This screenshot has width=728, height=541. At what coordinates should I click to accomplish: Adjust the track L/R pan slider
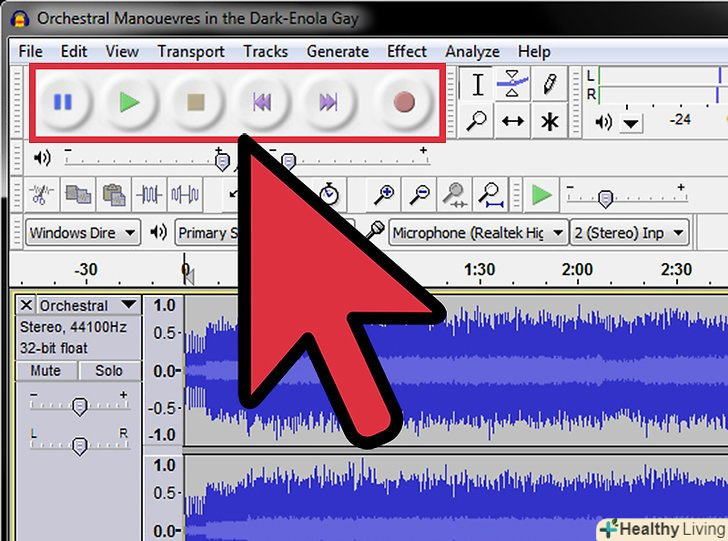click(79, 445)
